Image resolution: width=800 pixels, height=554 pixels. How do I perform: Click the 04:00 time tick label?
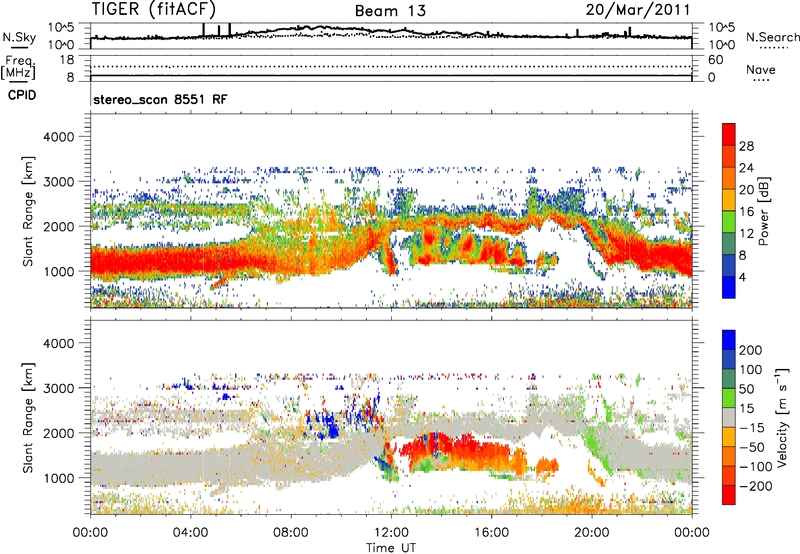[190, 533]
